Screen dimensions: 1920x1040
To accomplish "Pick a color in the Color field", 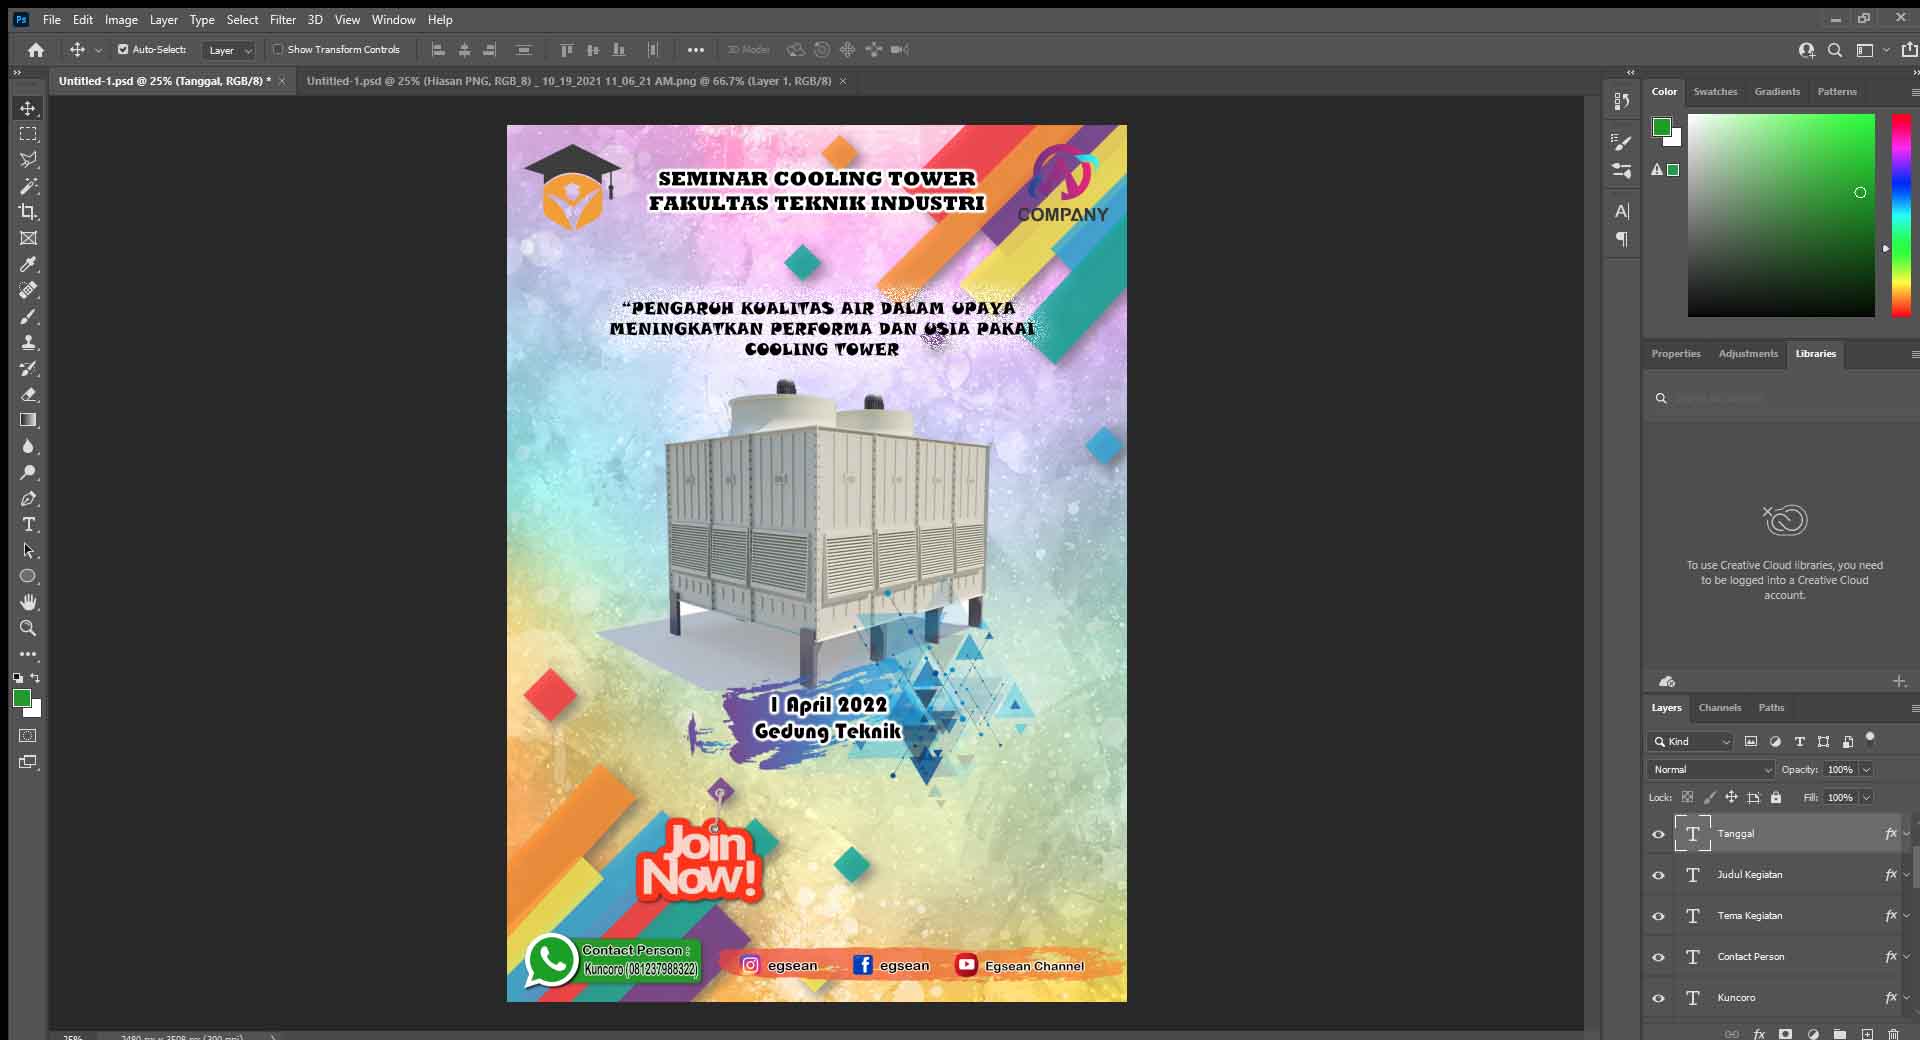I will tap(1781, 215).
